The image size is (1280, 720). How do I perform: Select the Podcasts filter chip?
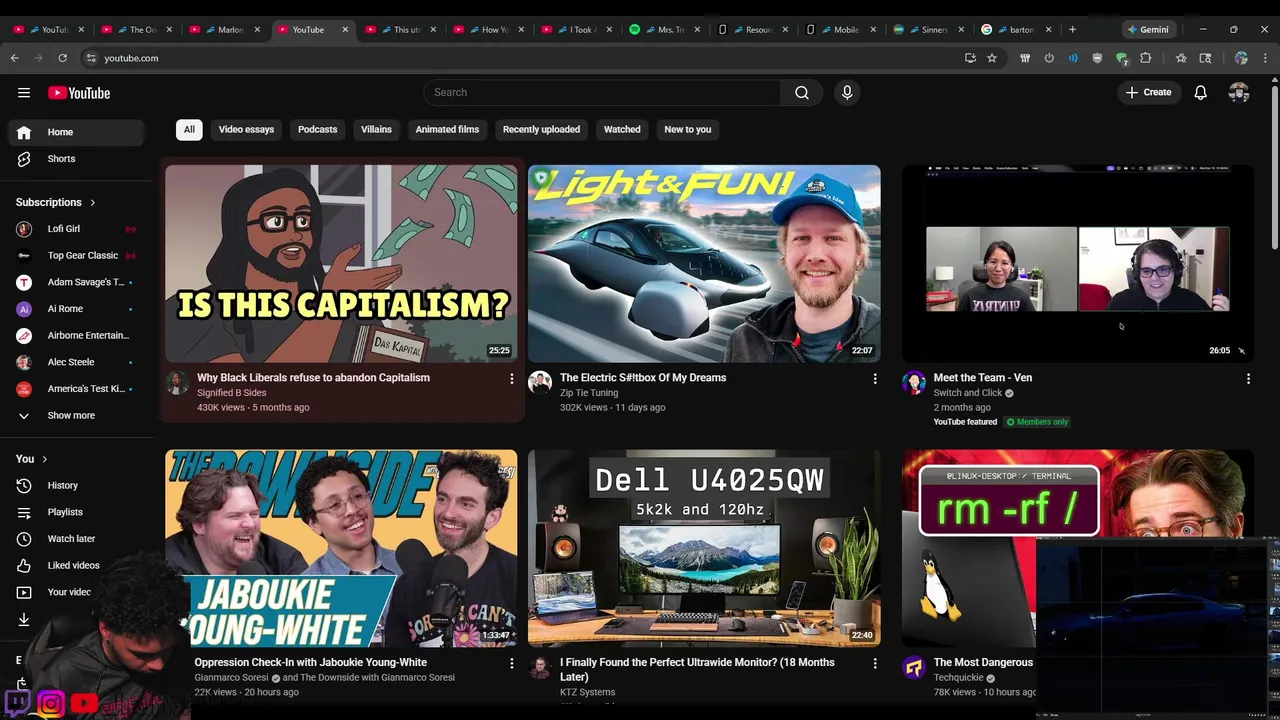pyautogui.click(x=317, y=129)
